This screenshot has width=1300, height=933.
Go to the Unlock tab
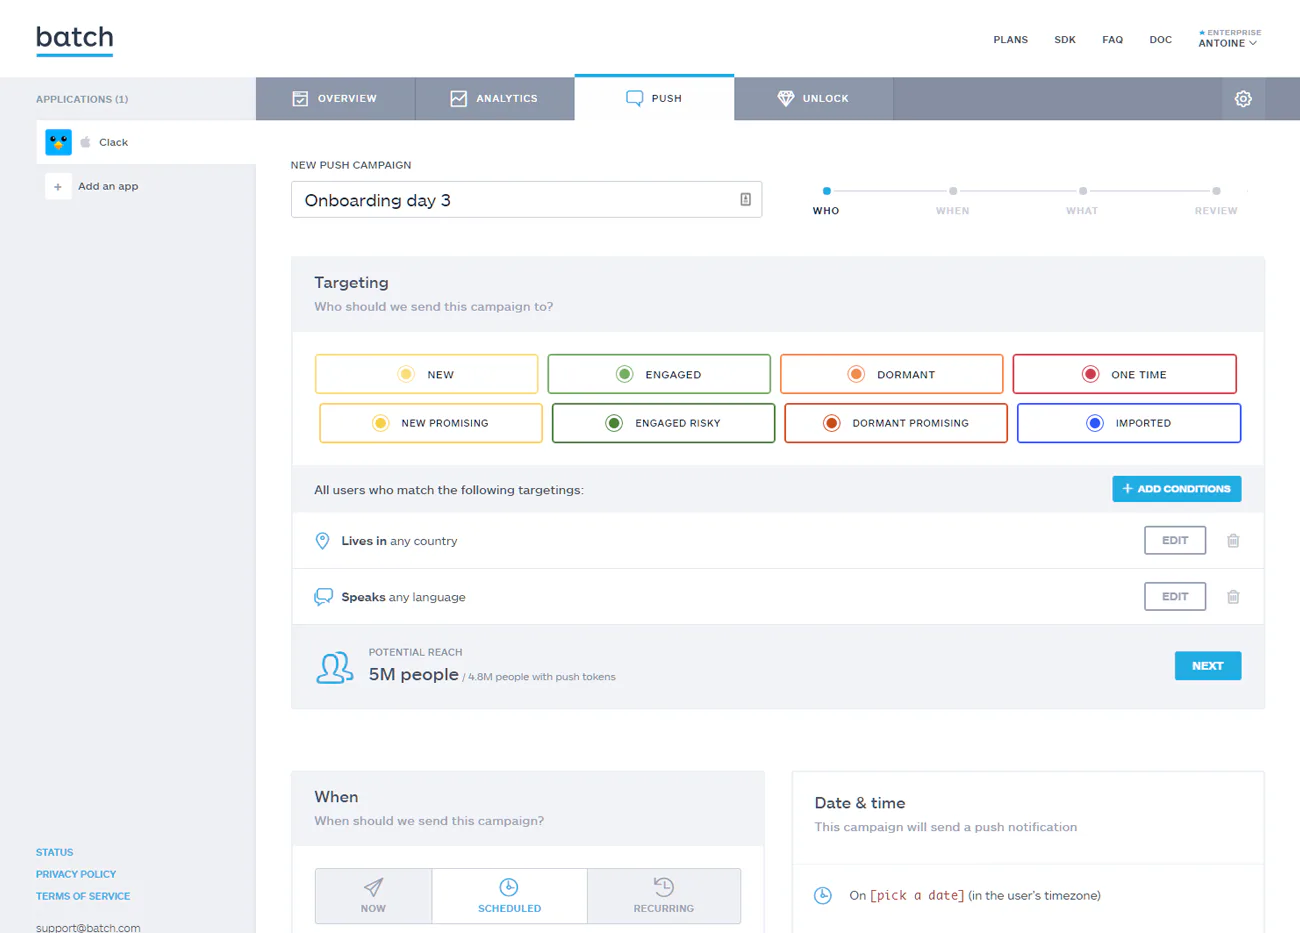click(814, 99)
